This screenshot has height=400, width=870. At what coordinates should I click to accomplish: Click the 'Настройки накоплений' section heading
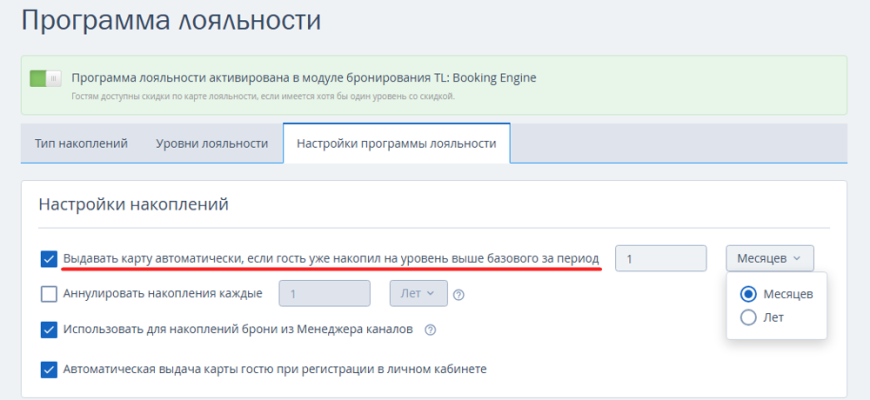click(134, 205)
